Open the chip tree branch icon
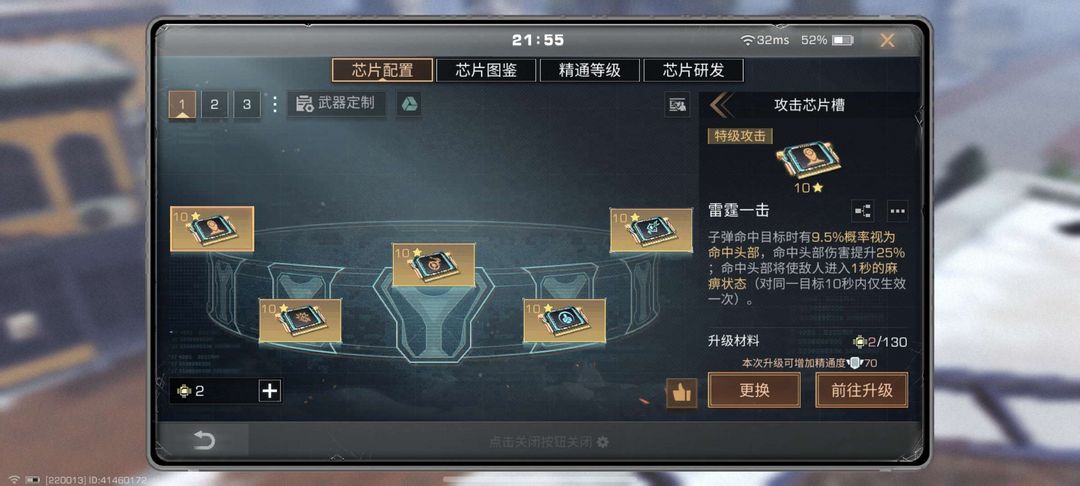The height and width of the screenshot is (486, 1080). click(x=863, y=211)
